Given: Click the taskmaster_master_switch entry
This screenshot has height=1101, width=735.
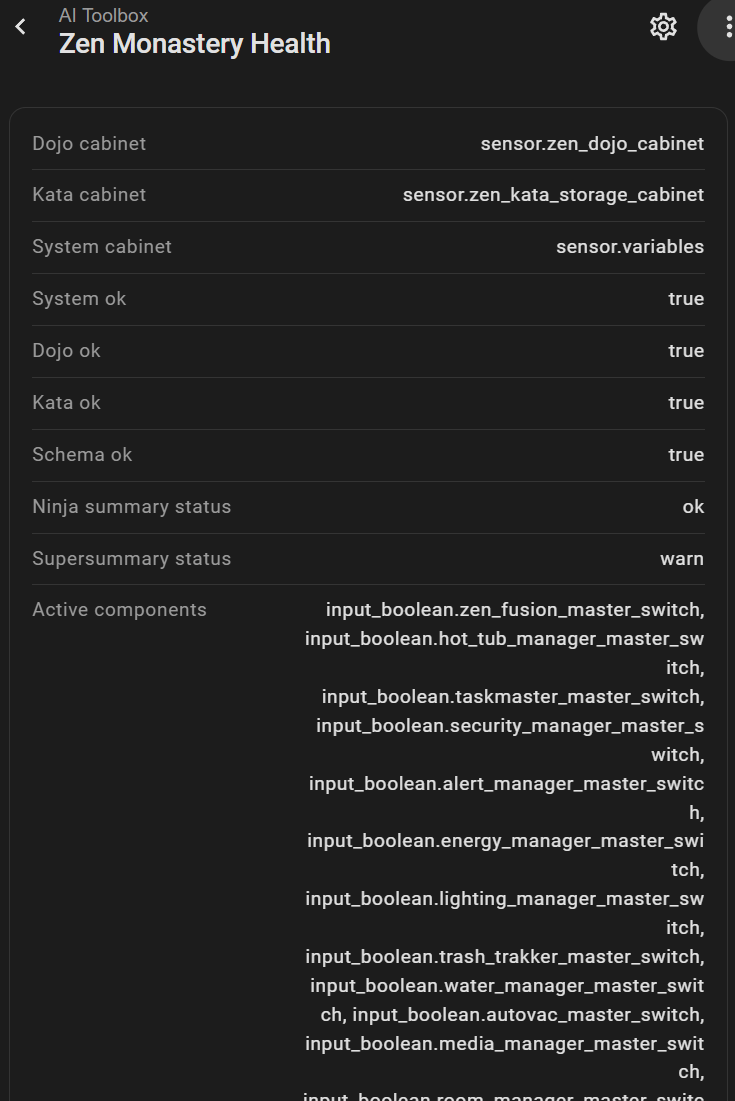Looking at the screenshot, I should 512,697.
